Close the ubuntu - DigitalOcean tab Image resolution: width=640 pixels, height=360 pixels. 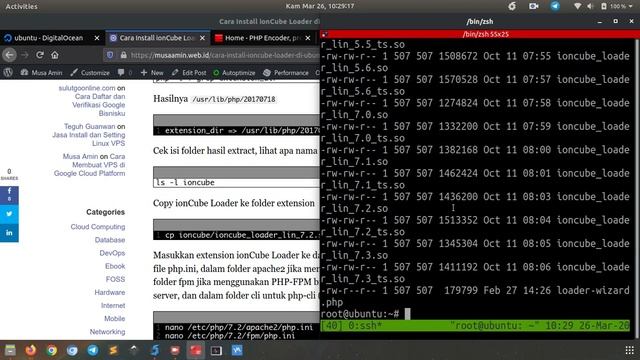[x=97, y=38]
